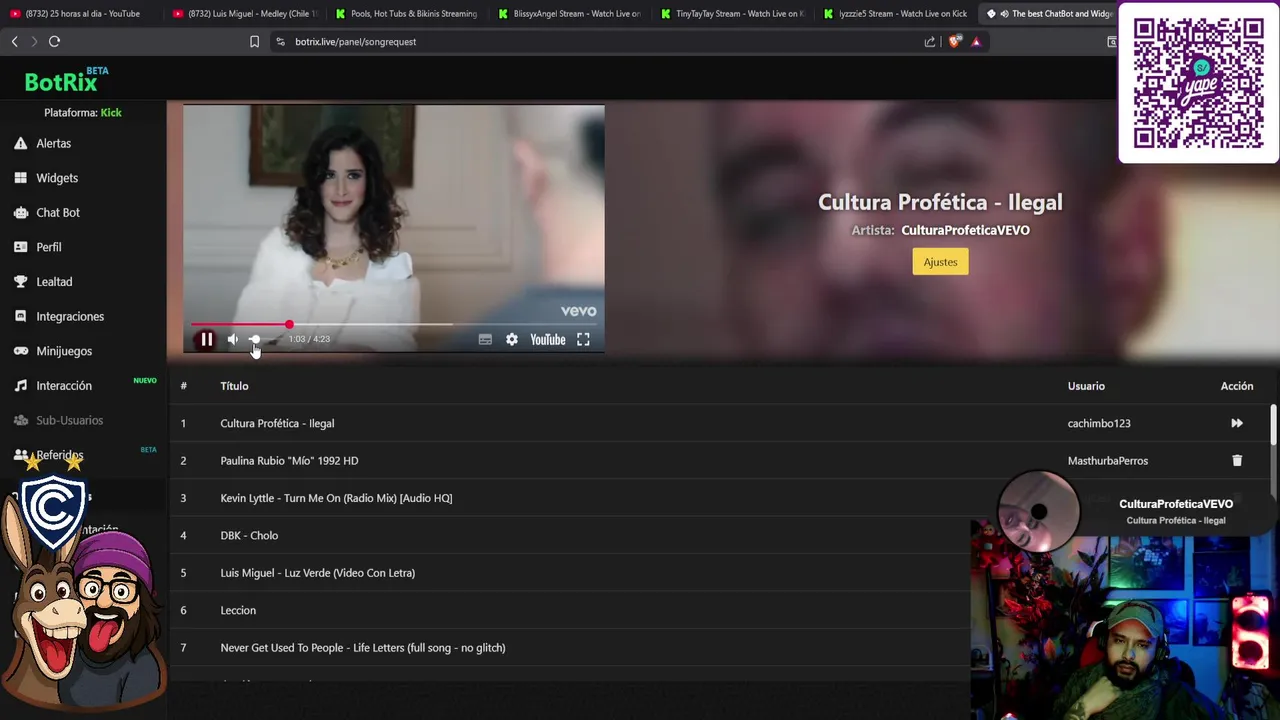
Task: Click username MasthurbaPerros
Action: 1108,460
